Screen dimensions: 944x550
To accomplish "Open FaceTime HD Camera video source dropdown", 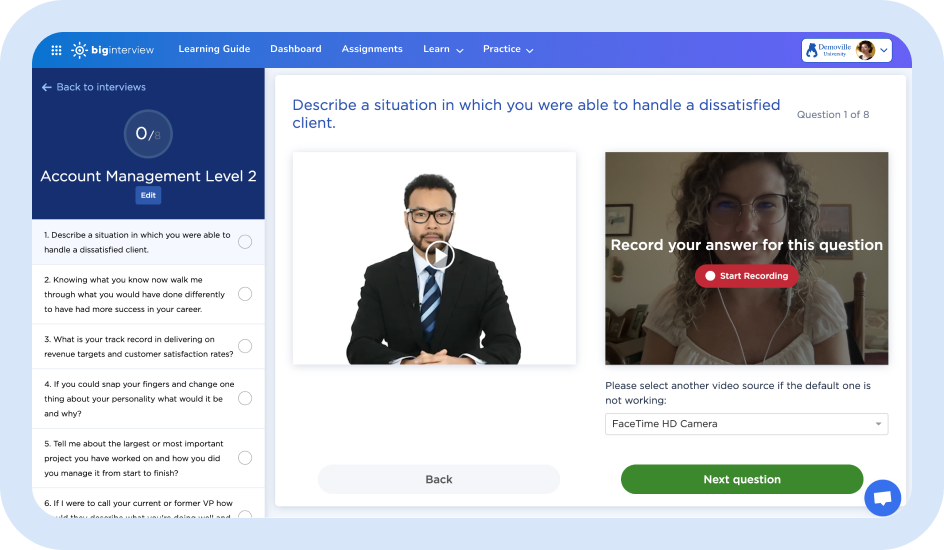I will (x=746, y=424).
